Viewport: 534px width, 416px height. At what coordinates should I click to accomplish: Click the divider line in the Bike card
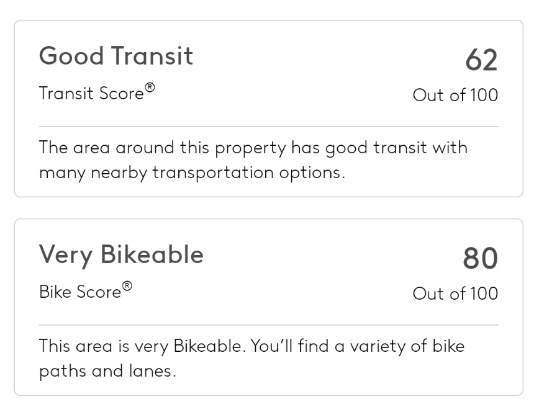click(x=268, y=325)
